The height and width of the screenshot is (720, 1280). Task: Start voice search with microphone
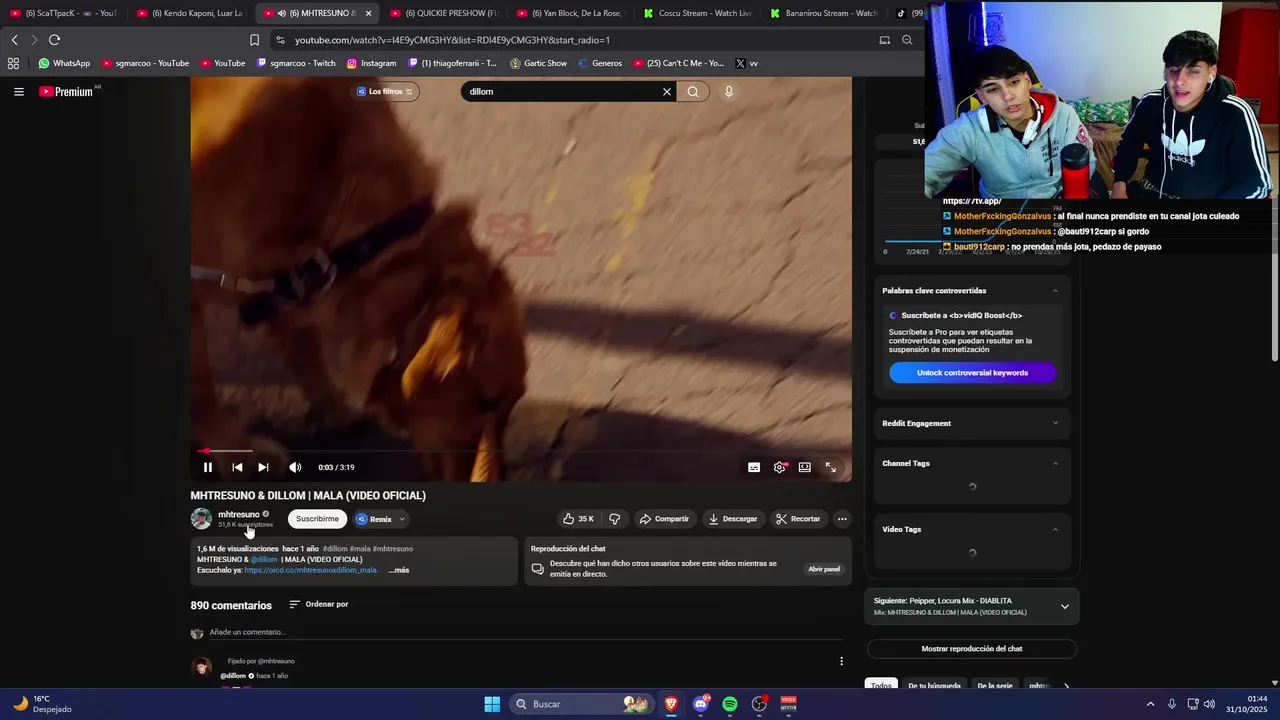pyautogui.click(x=729, y=91)
